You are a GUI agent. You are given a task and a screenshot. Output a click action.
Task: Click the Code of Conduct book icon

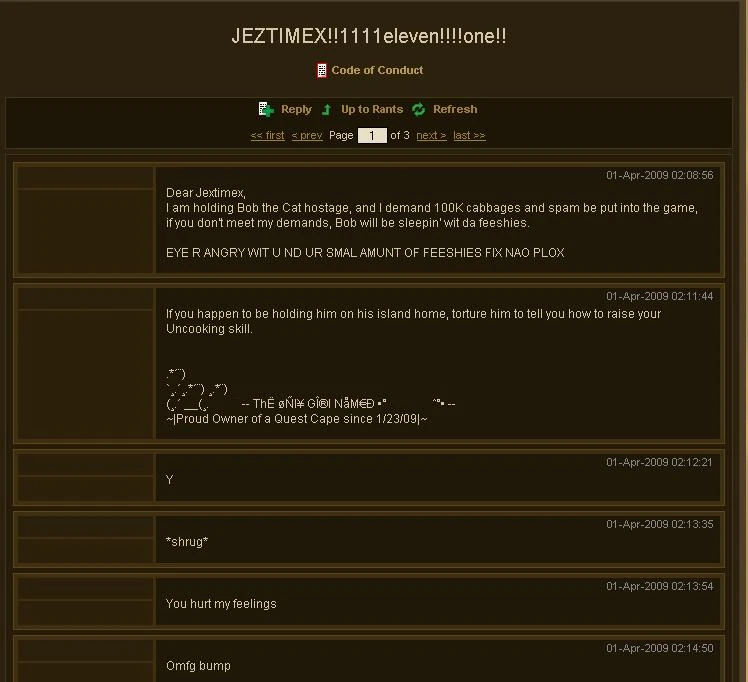321,70
